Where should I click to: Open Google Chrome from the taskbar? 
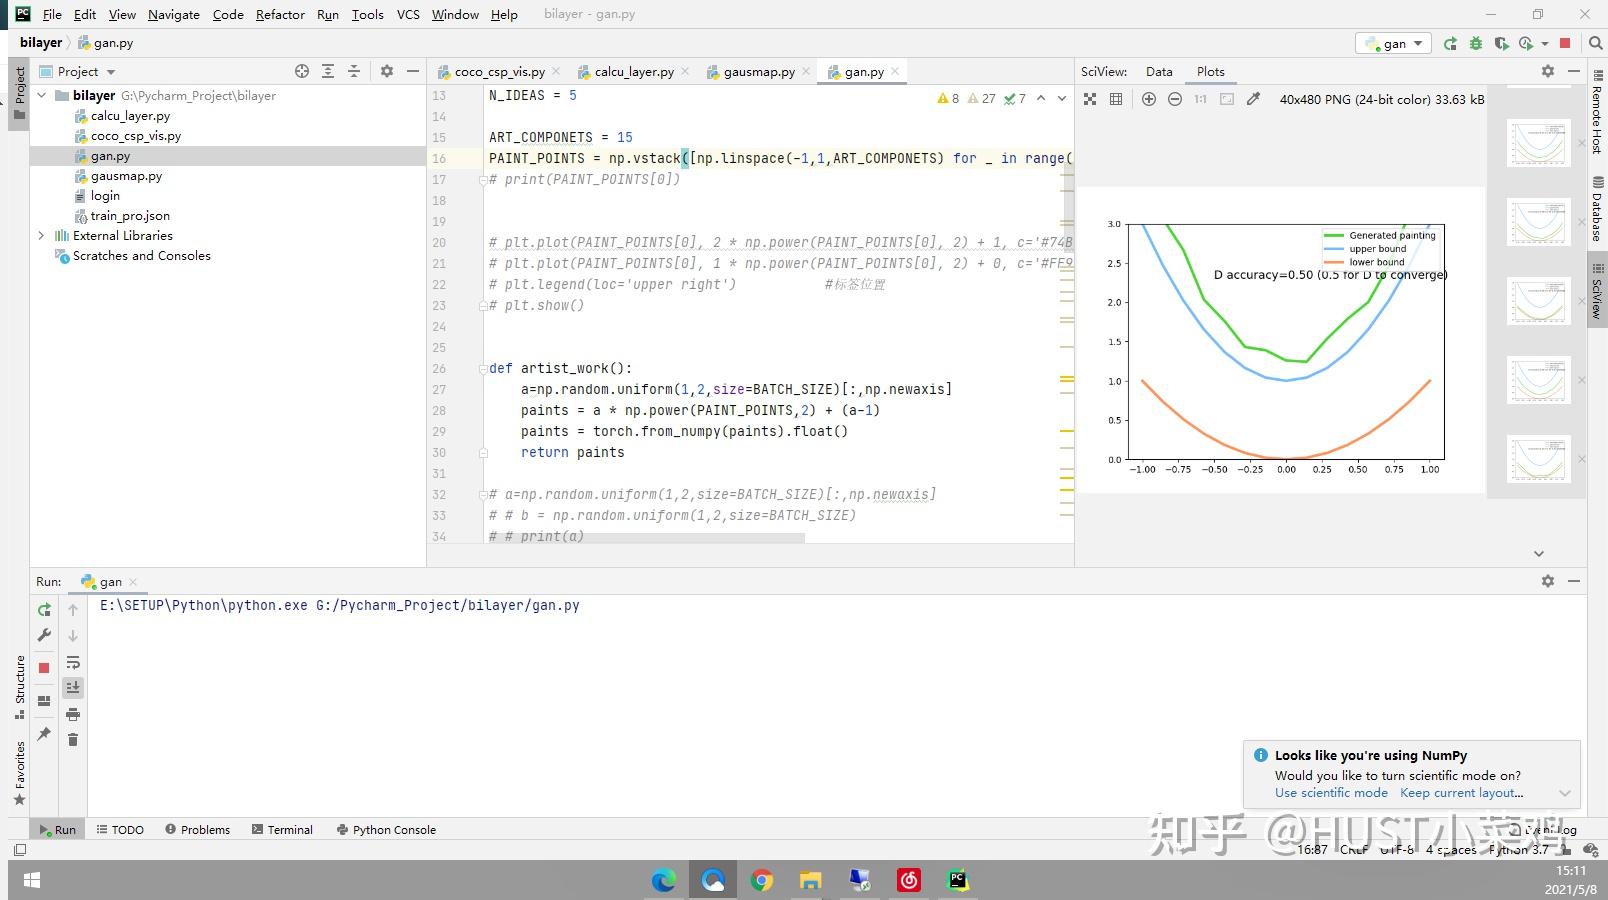[762, 880]
